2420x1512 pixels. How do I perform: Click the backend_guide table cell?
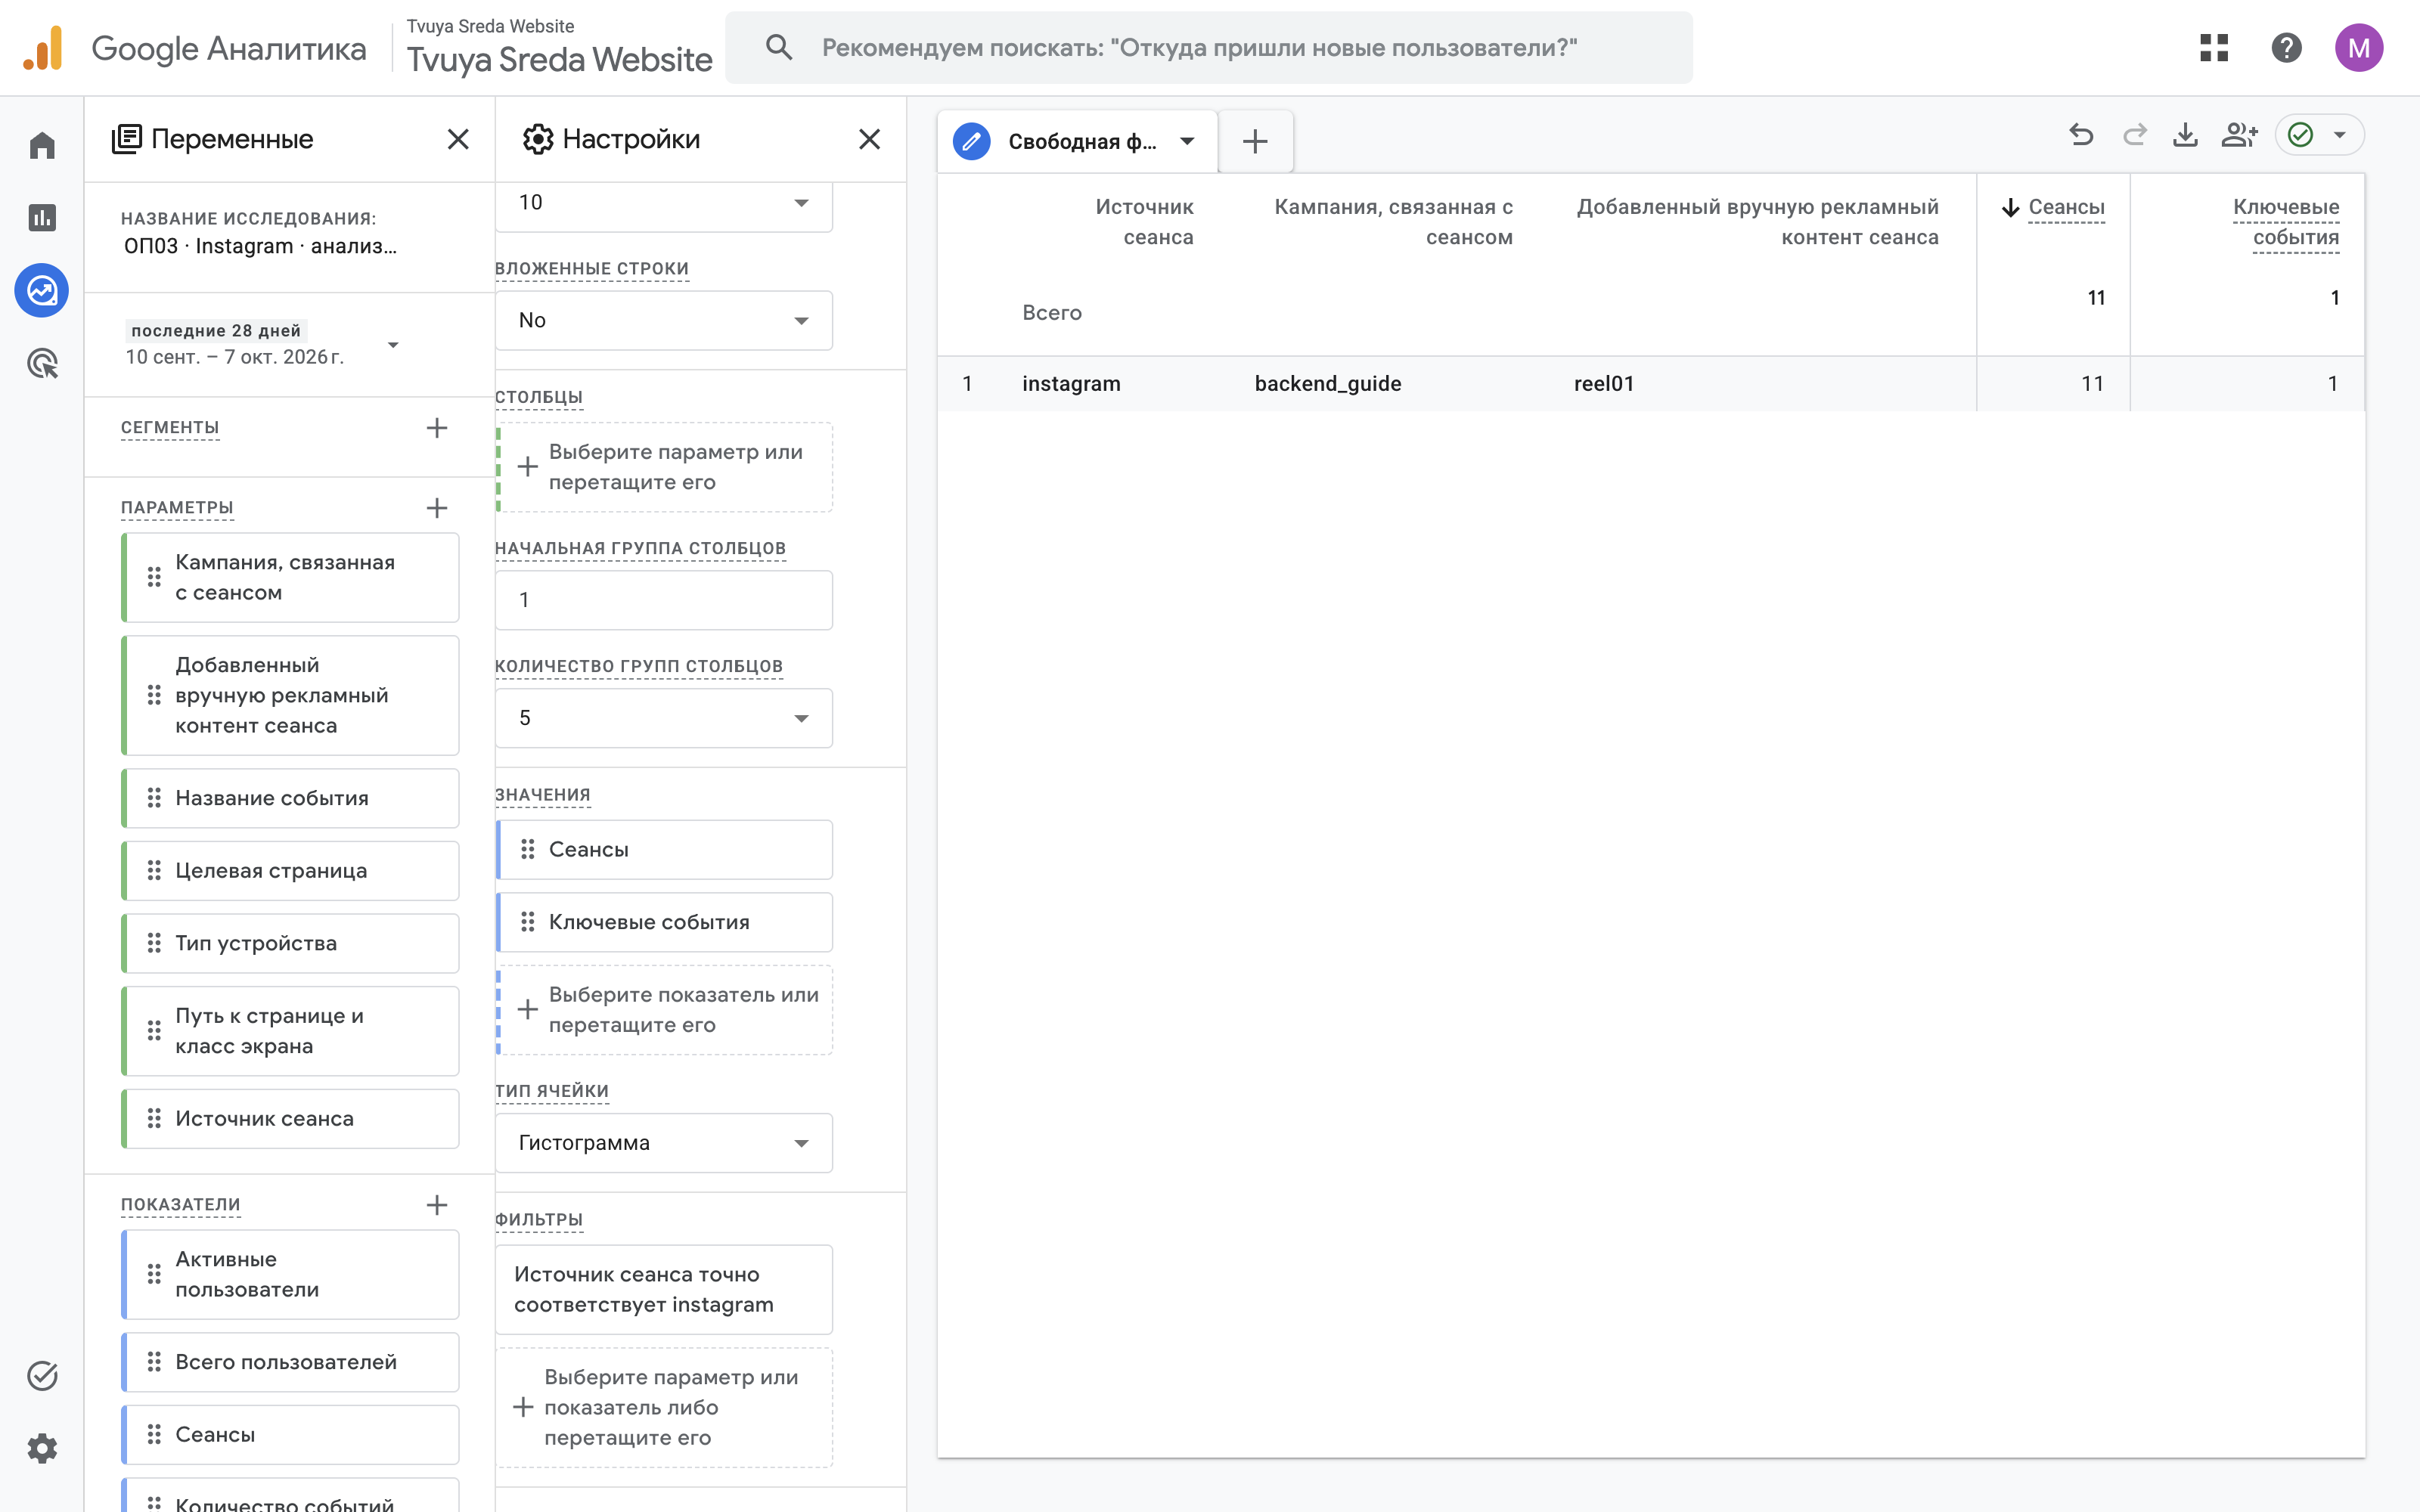tap(1327, 384)
